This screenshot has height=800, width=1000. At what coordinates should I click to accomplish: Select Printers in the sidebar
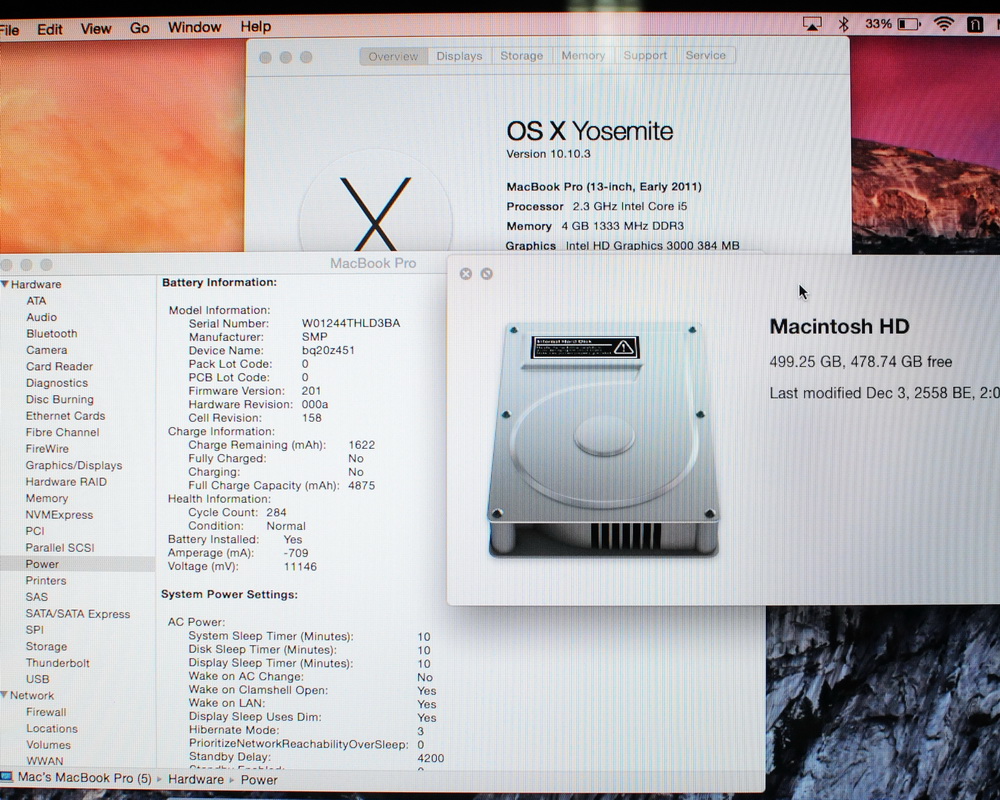pyautogui.click(x=46, y=581)
